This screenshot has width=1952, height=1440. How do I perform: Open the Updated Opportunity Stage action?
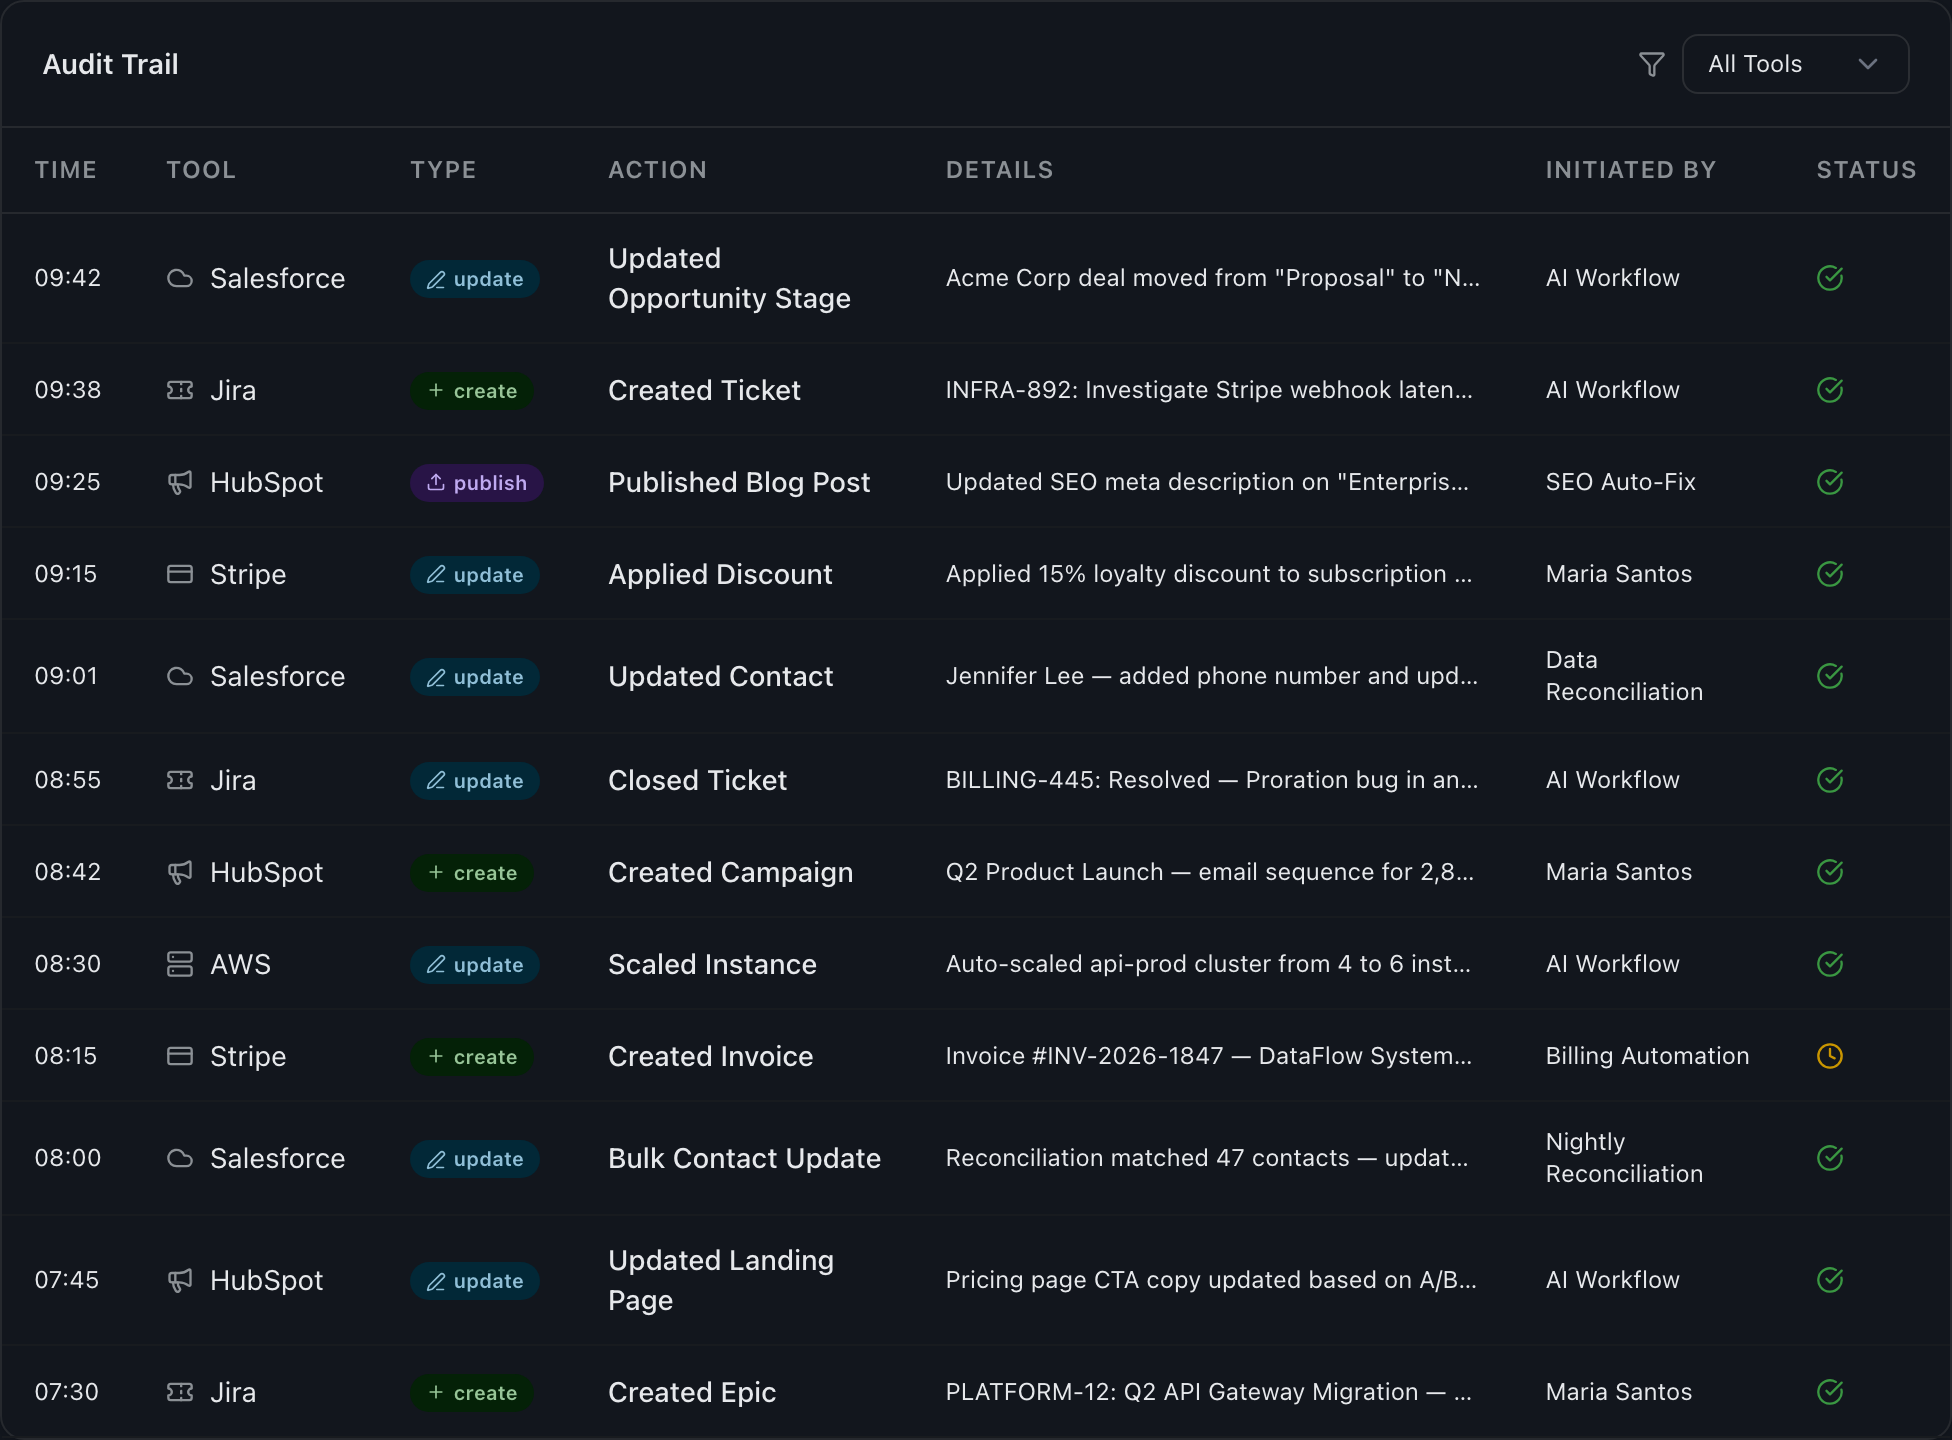[729, 279]
